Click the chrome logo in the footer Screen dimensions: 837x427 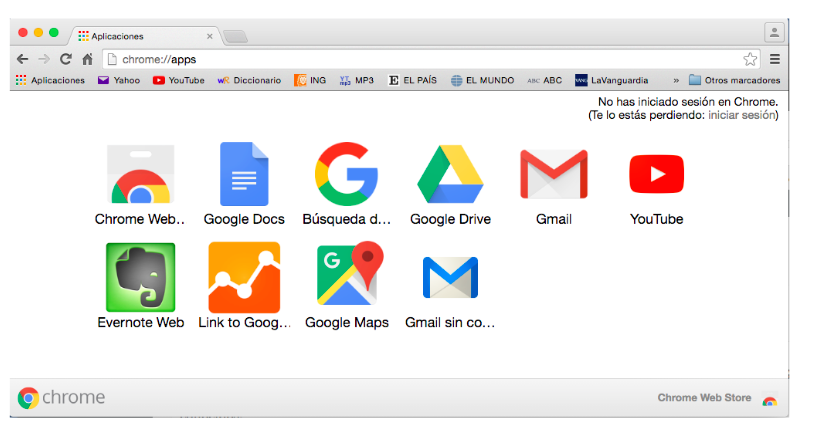[61, 398]
